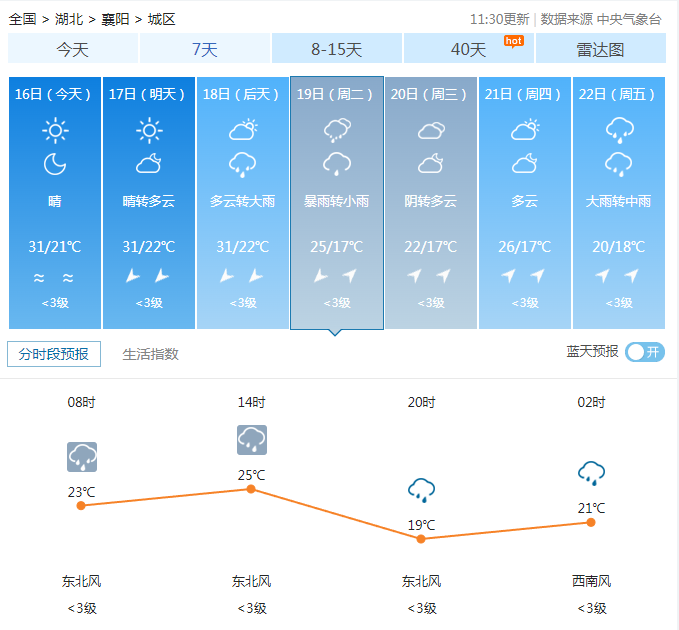Open the 中央气象台 data source link

(630, 19)
